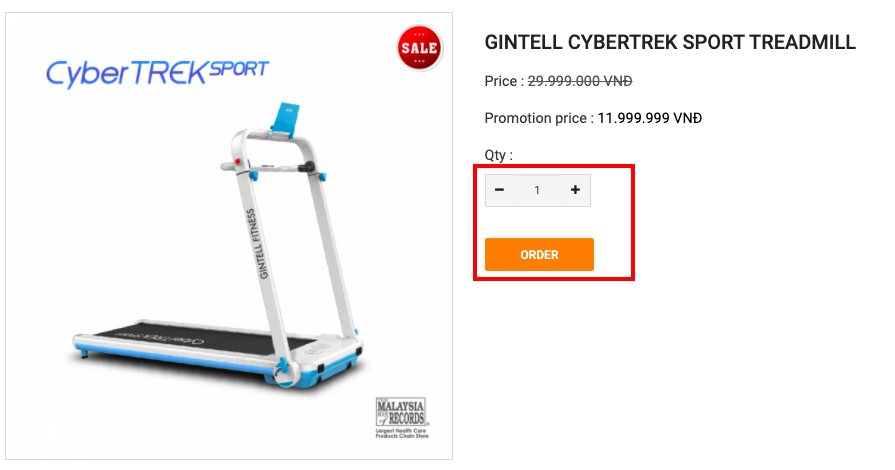Click the blue tablet holder on treadmill
895x470 pixels.
(x=286, y=120)
